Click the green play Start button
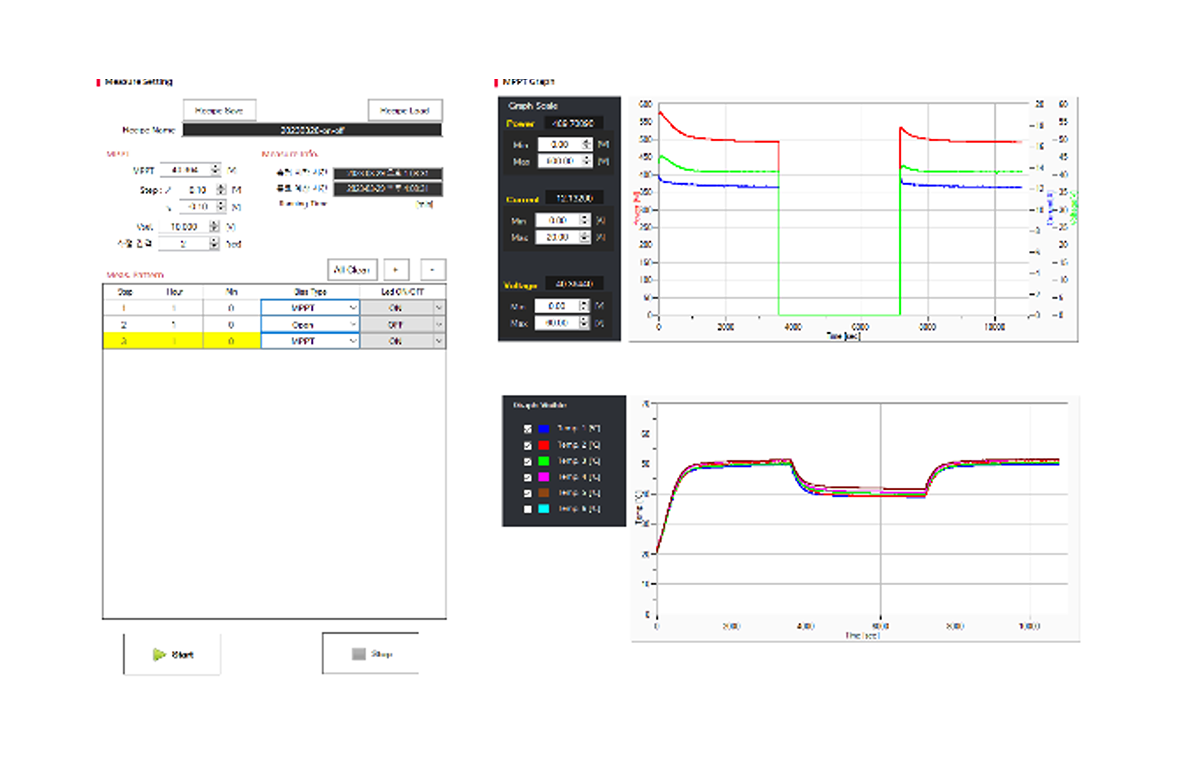The image size is (1200, 766). coord(172,655)
